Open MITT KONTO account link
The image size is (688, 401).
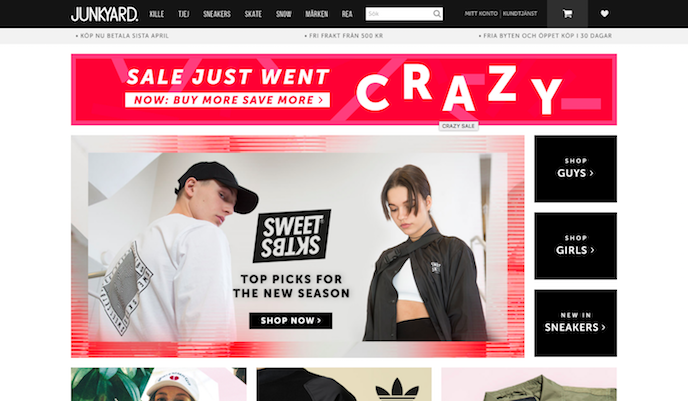pyautogui.click(x=481, y=14)
